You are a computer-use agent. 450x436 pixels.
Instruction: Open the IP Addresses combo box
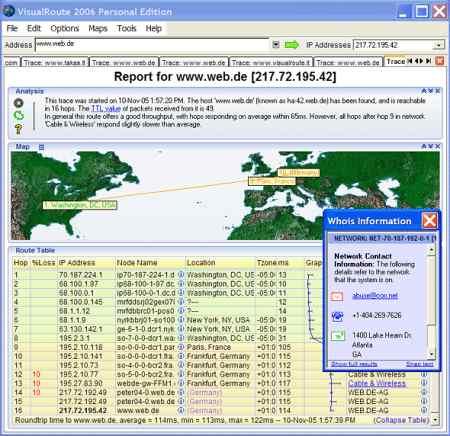[x=439, y=45]
